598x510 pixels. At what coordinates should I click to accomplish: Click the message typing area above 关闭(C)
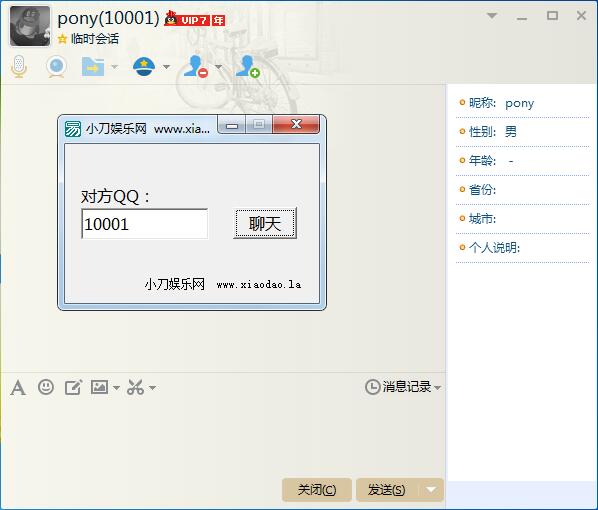pyautogui.click(x=223, y=437)
